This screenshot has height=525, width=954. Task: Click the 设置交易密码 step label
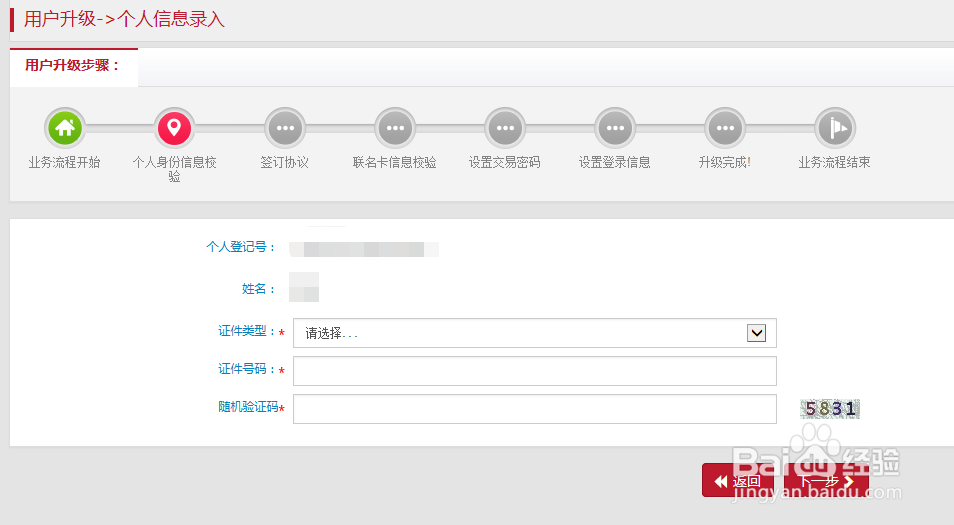pyautogui.click(x=505, y=162)
